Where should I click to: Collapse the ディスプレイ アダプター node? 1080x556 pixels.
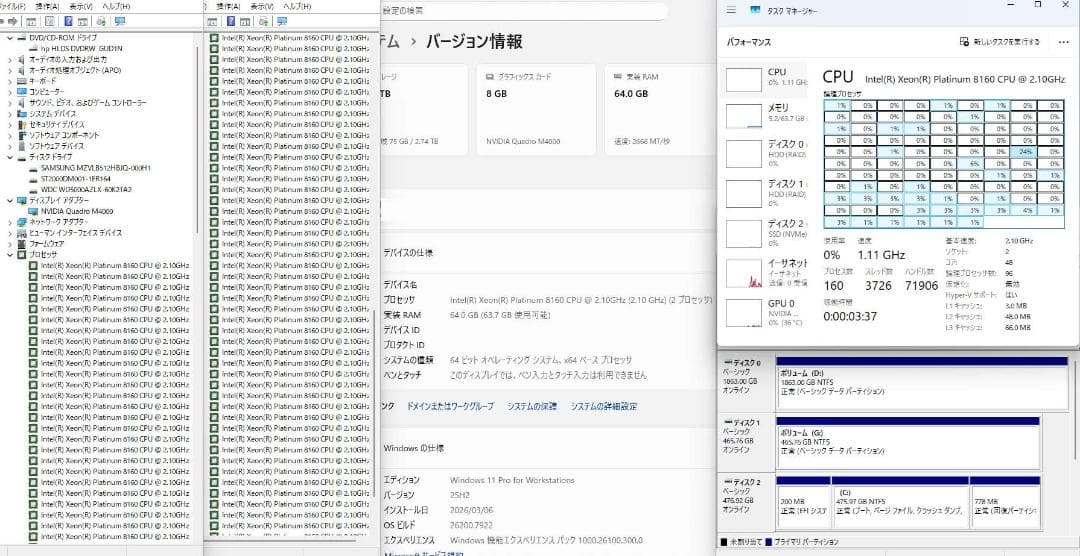click(10, 200)
